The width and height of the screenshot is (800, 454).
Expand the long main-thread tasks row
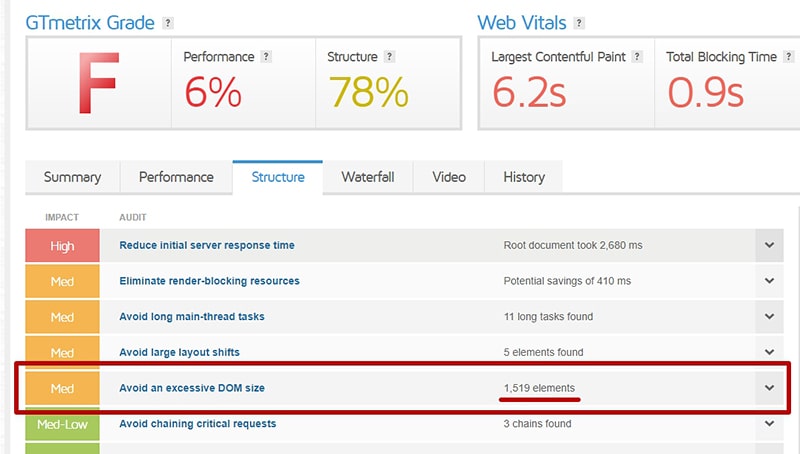coord(769,317)
